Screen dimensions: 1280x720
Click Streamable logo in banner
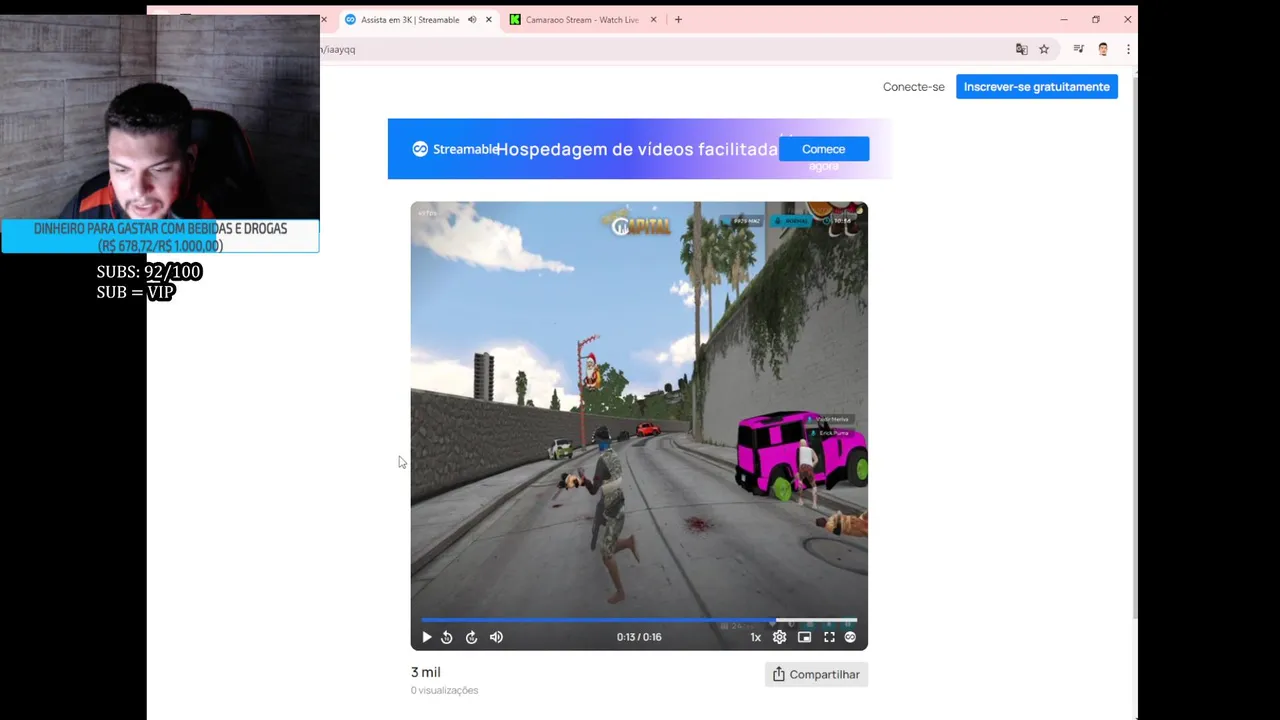pos(456,149)
